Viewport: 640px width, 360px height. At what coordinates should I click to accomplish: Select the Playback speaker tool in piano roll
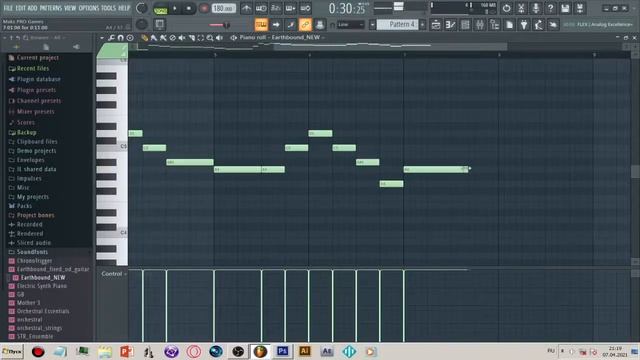click(220, 38)
